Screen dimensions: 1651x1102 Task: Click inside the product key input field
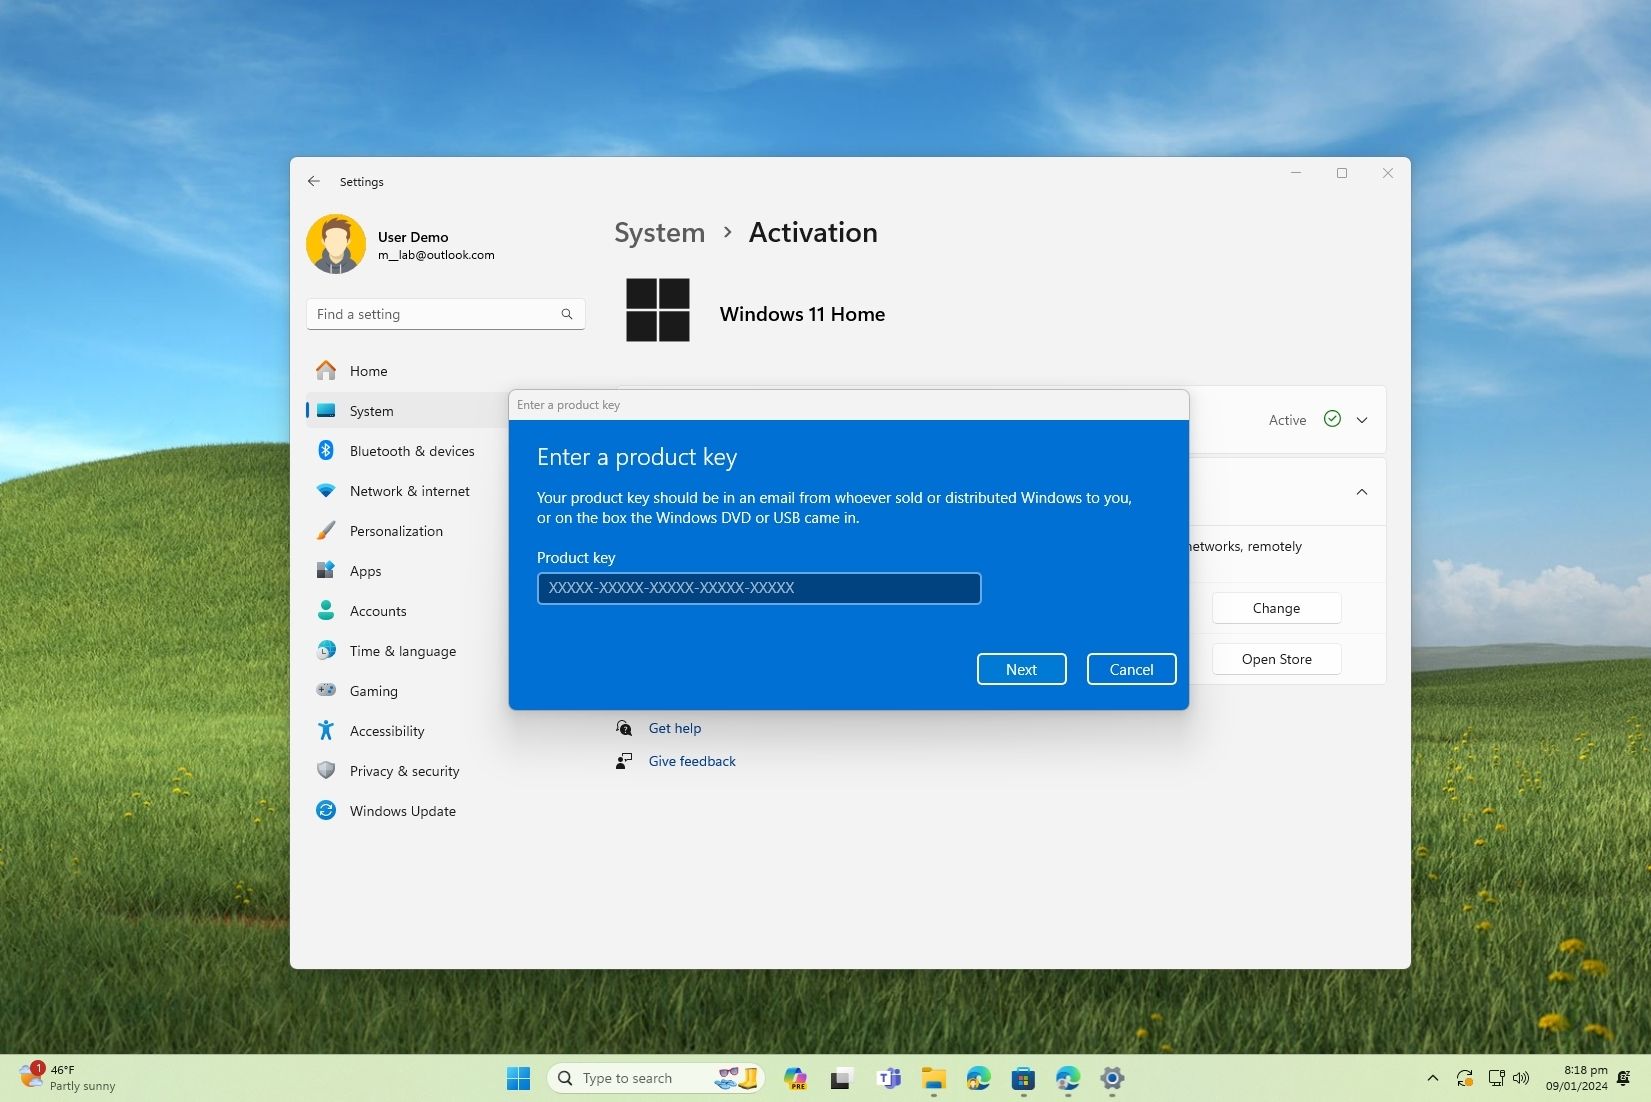point(759,589)
